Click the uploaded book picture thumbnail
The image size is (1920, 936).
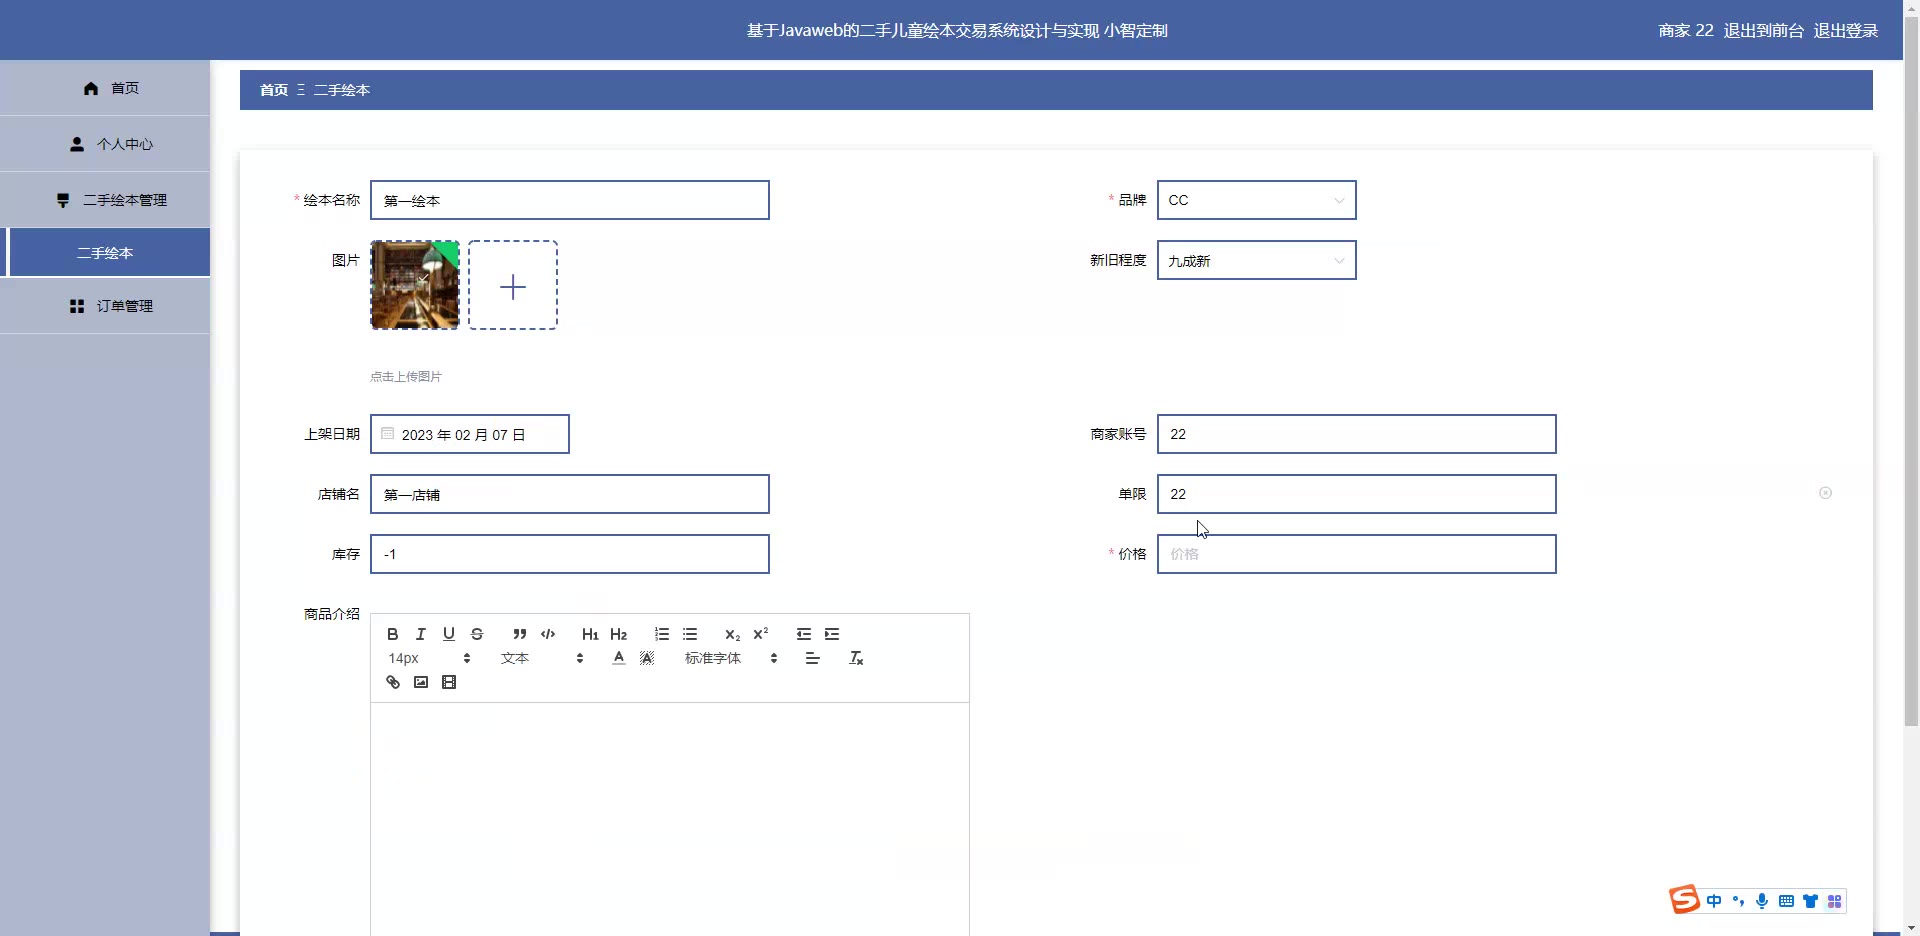(415, 285)
